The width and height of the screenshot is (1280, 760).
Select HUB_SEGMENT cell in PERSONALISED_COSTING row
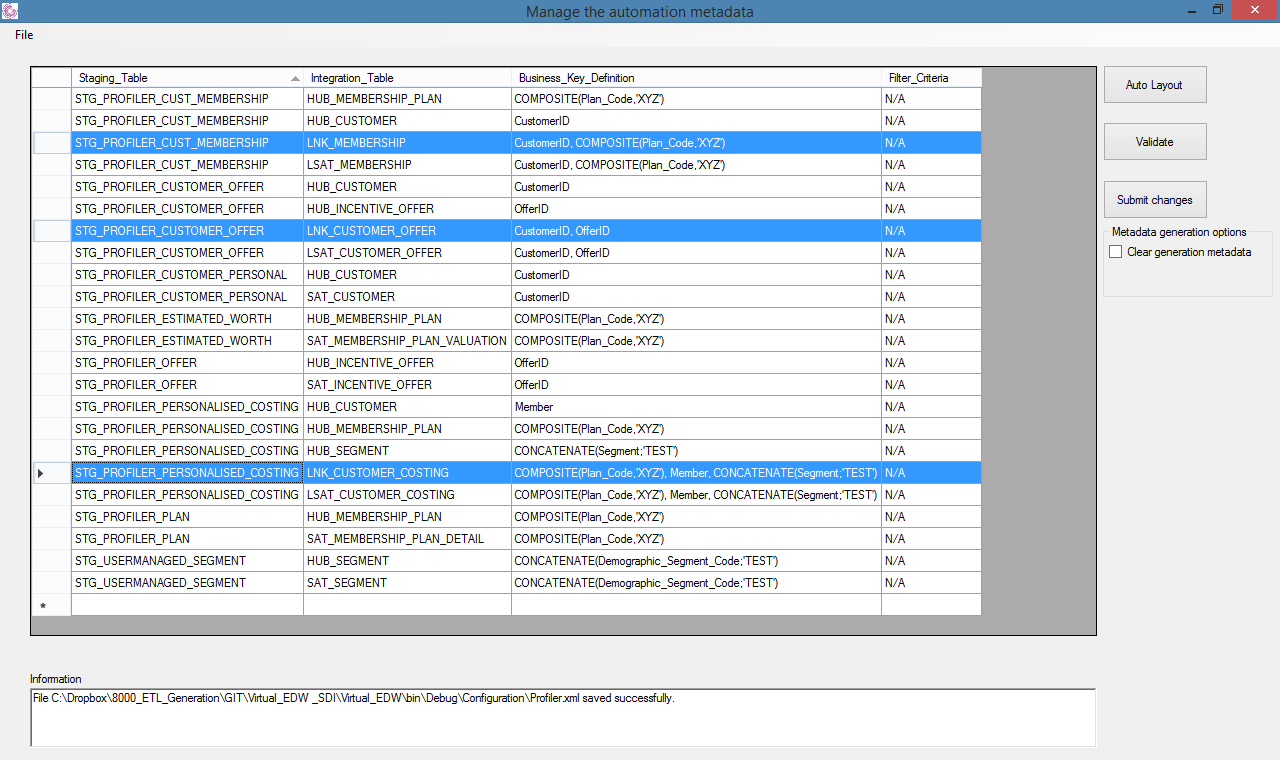[x=407, y=451]
